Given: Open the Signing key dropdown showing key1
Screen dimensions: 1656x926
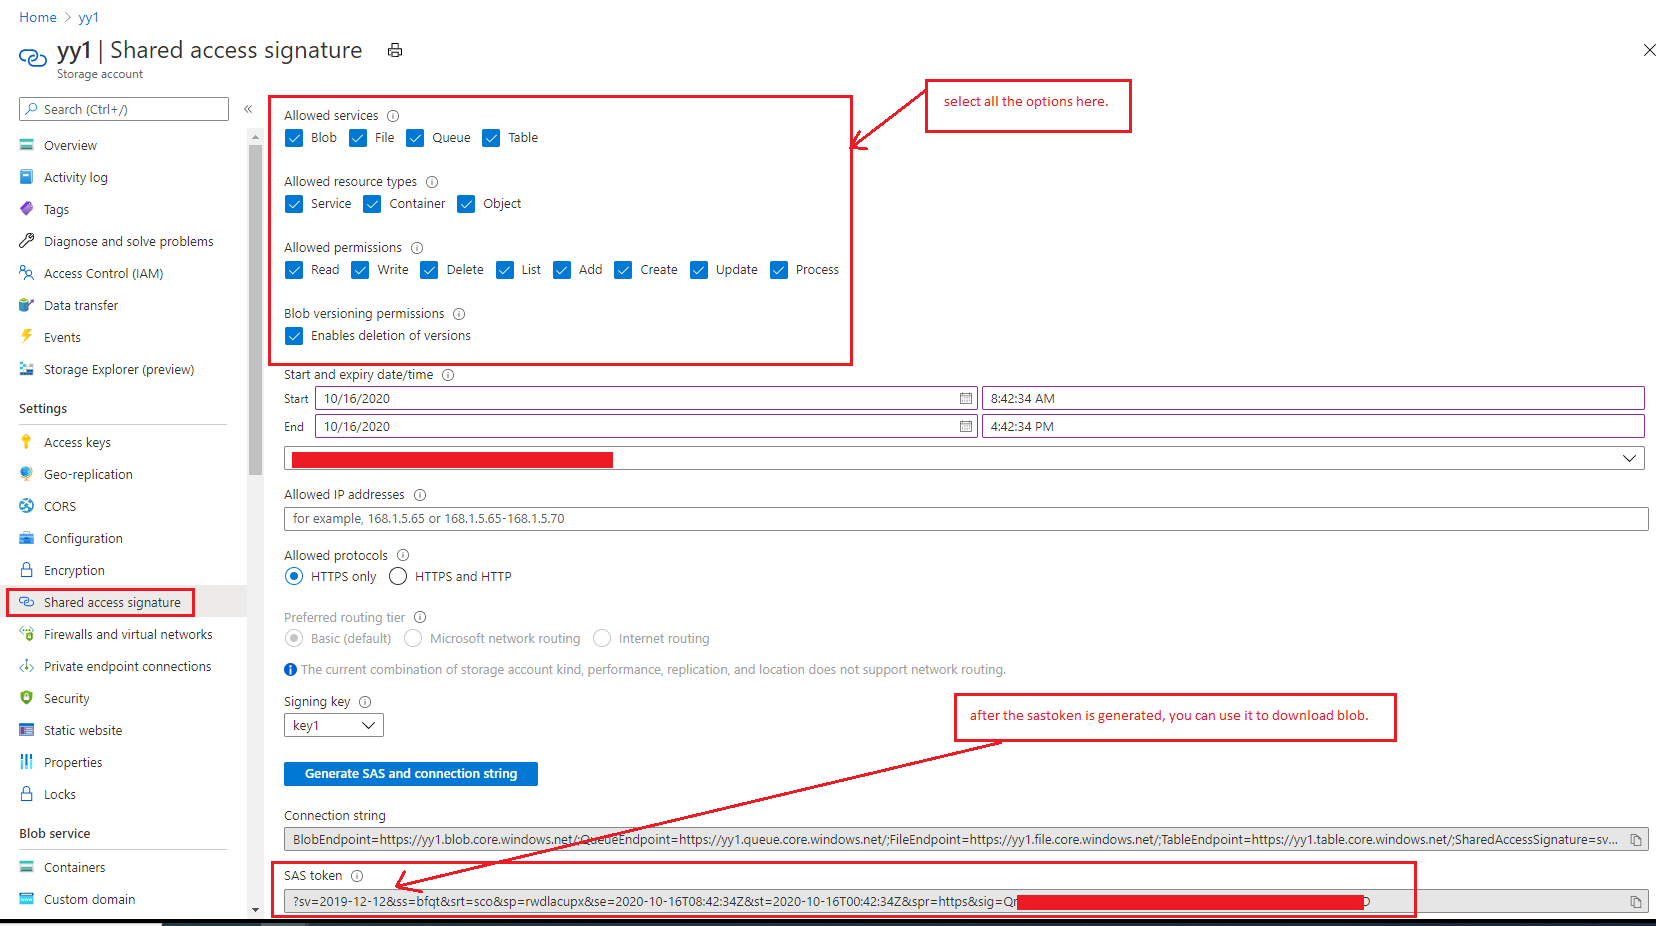Looking at the screenshot, I should tap(334, 725).
